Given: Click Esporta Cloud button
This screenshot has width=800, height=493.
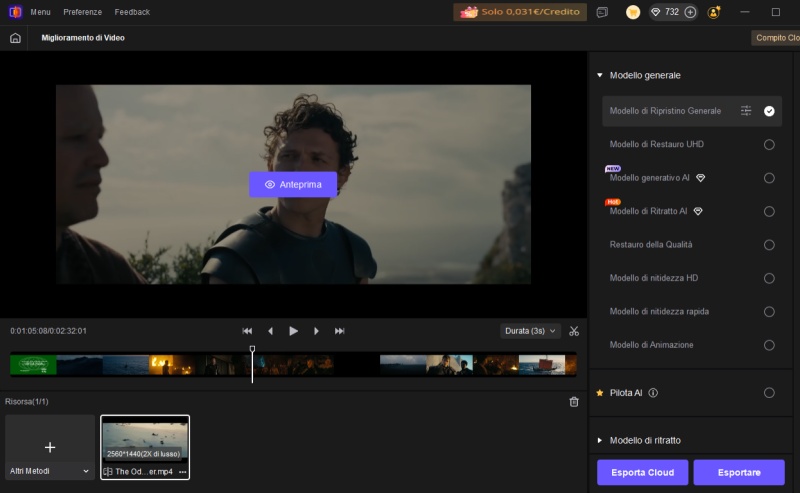Looking at the screenshot, I should pyautogui.click(x=642, y=472).
